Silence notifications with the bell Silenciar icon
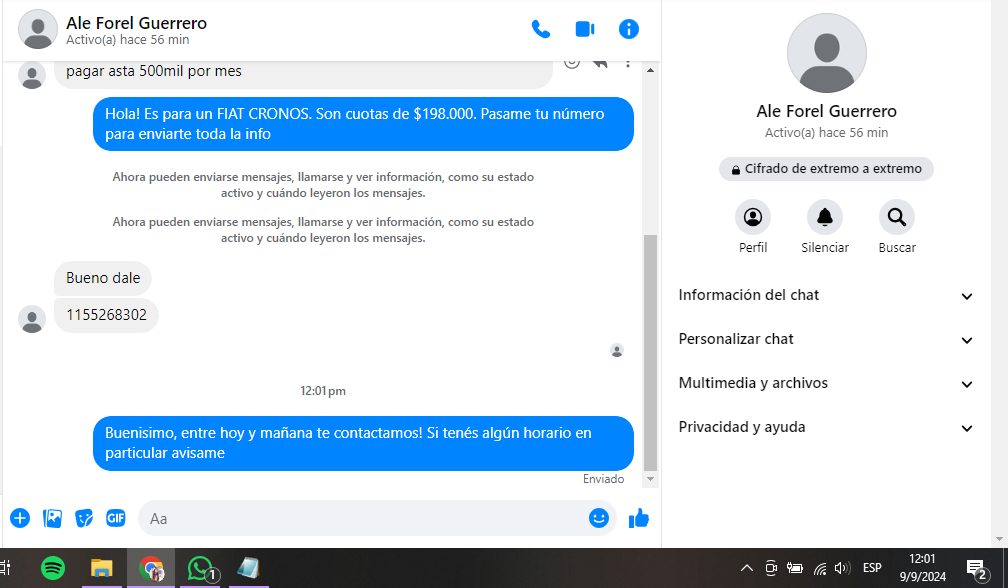The image size is (1008, 588). tap(825, 217)
